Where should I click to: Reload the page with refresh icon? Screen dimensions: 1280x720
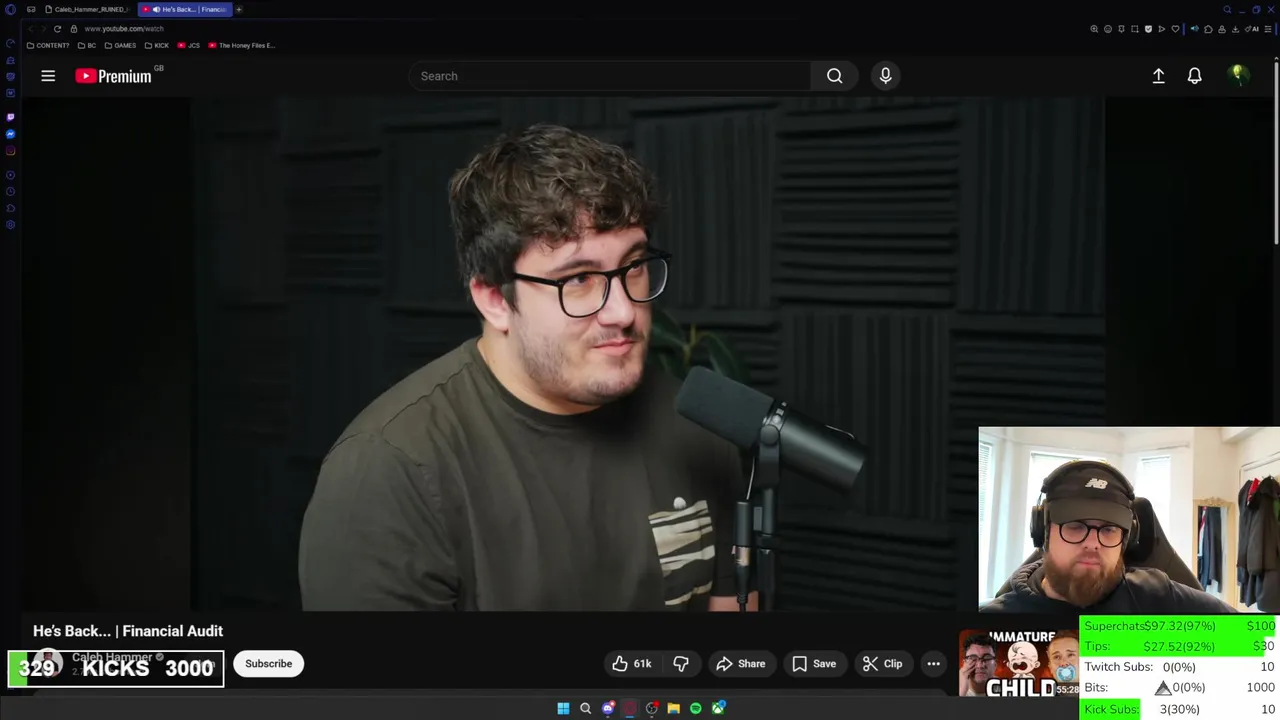tap(57, 29)
